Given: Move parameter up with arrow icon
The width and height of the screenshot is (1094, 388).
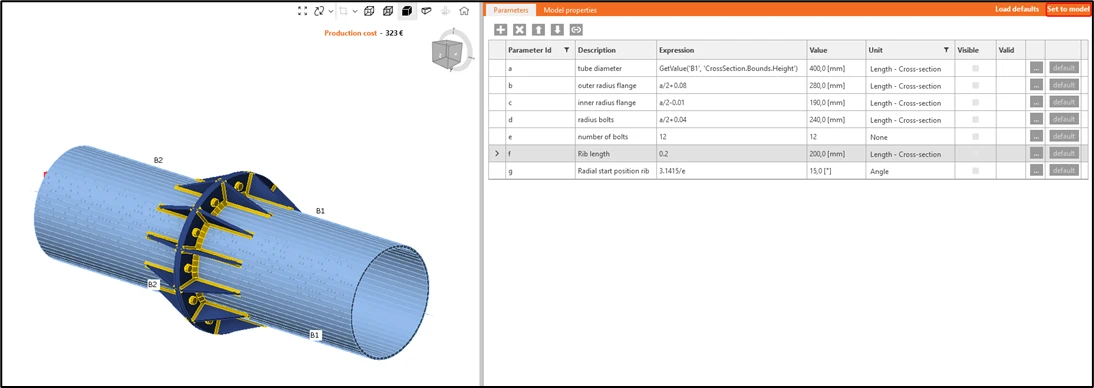Looking at the screenshot, I should pyautogui.click(x=538, y=29).
